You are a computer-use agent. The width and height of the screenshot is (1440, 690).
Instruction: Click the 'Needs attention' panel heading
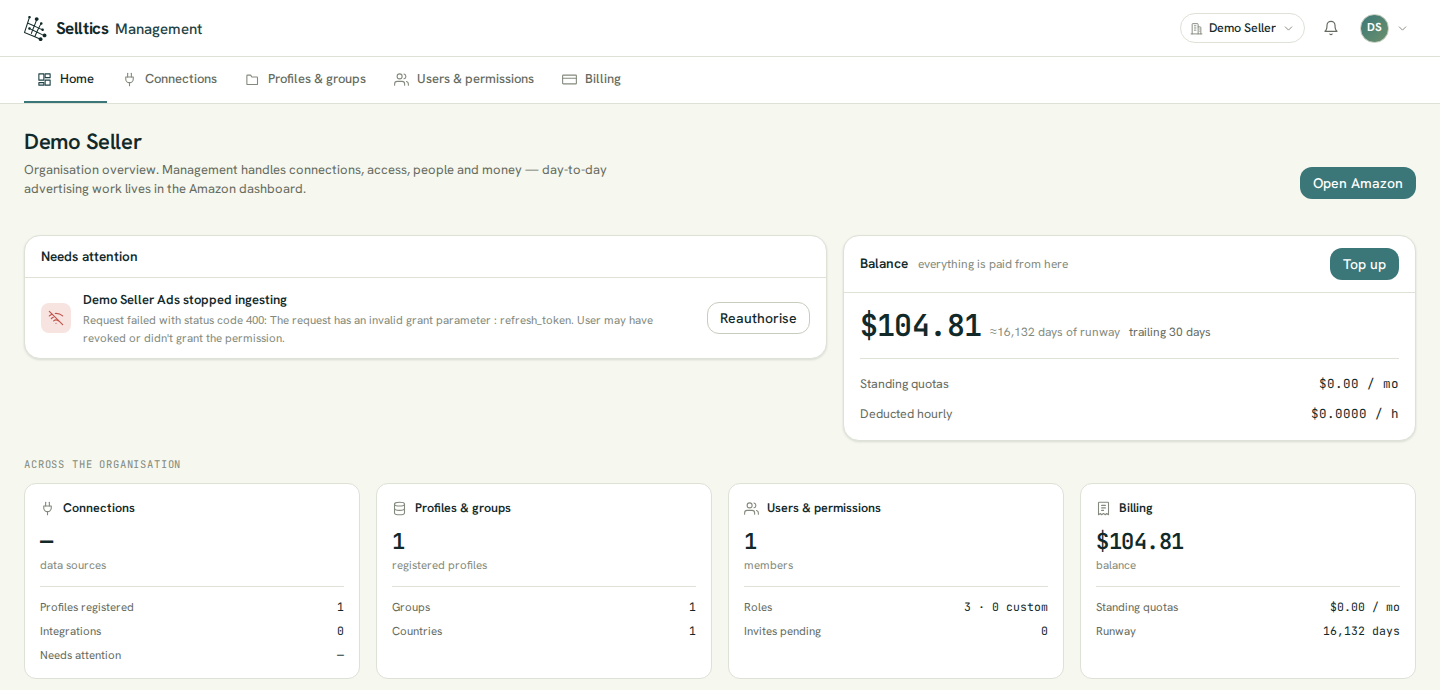pos(89,257)
